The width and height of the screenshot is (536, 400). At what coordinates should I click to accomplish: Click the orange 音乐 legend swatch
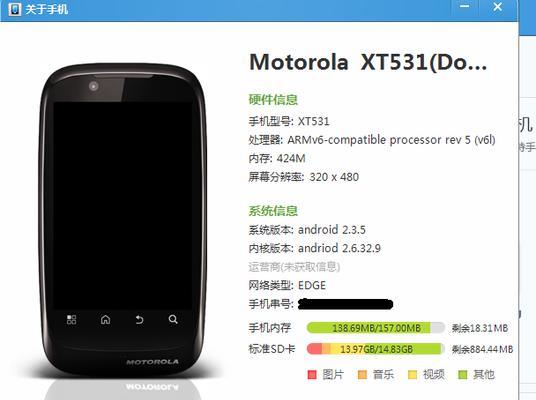click(362, 375)
